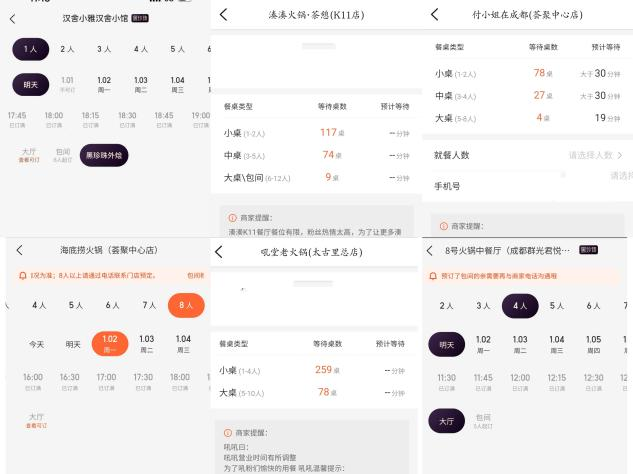The height and width of the screenshot is (474, 633).
Task: Tap 大厅 tab in 8号火锅中餐厅 screen
Action: pyautogui.click(x=446, y=421)
